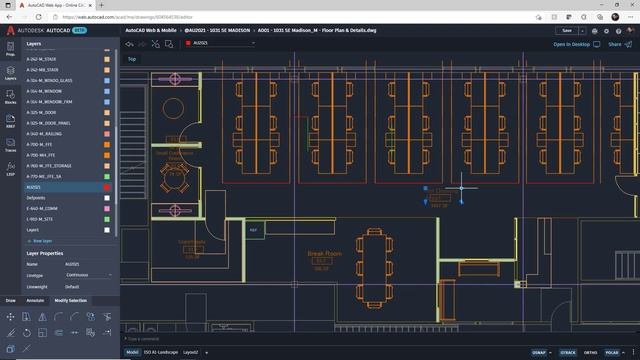
Task: Select the Explode tool icon
Action: [x=26, y=349]
